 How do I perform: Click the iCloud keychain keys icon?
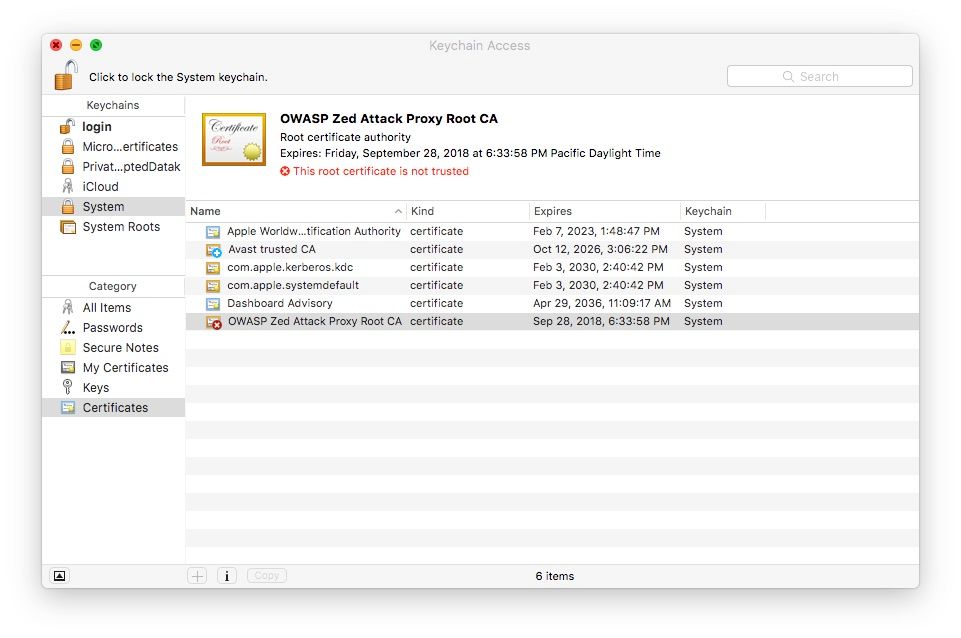67,186
